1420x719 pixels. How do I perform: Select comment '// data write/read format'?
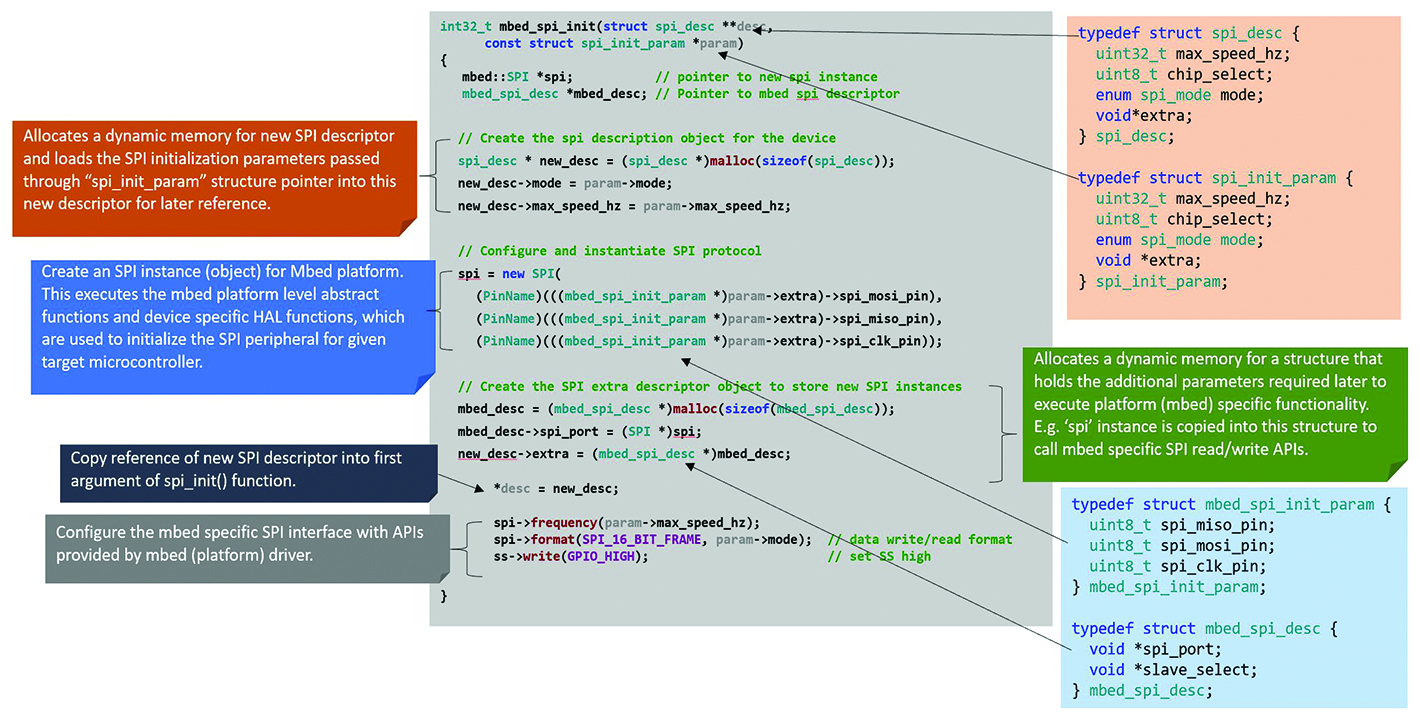920,540
